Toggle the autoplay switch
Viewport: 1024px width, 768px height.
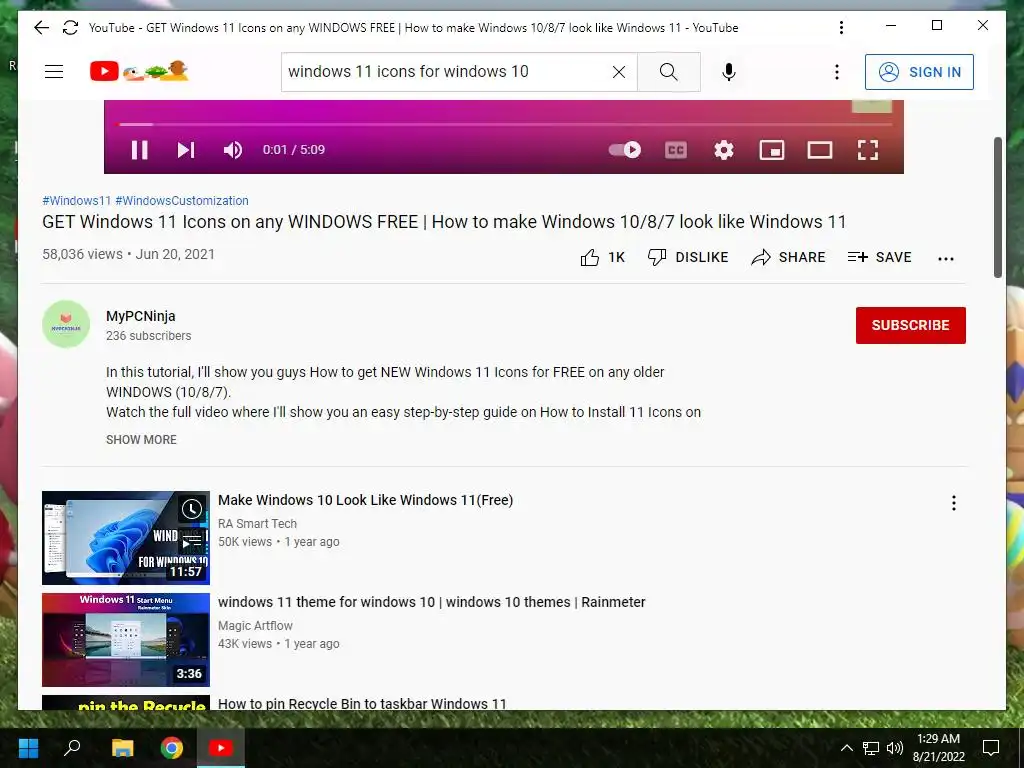coord(625,150)
